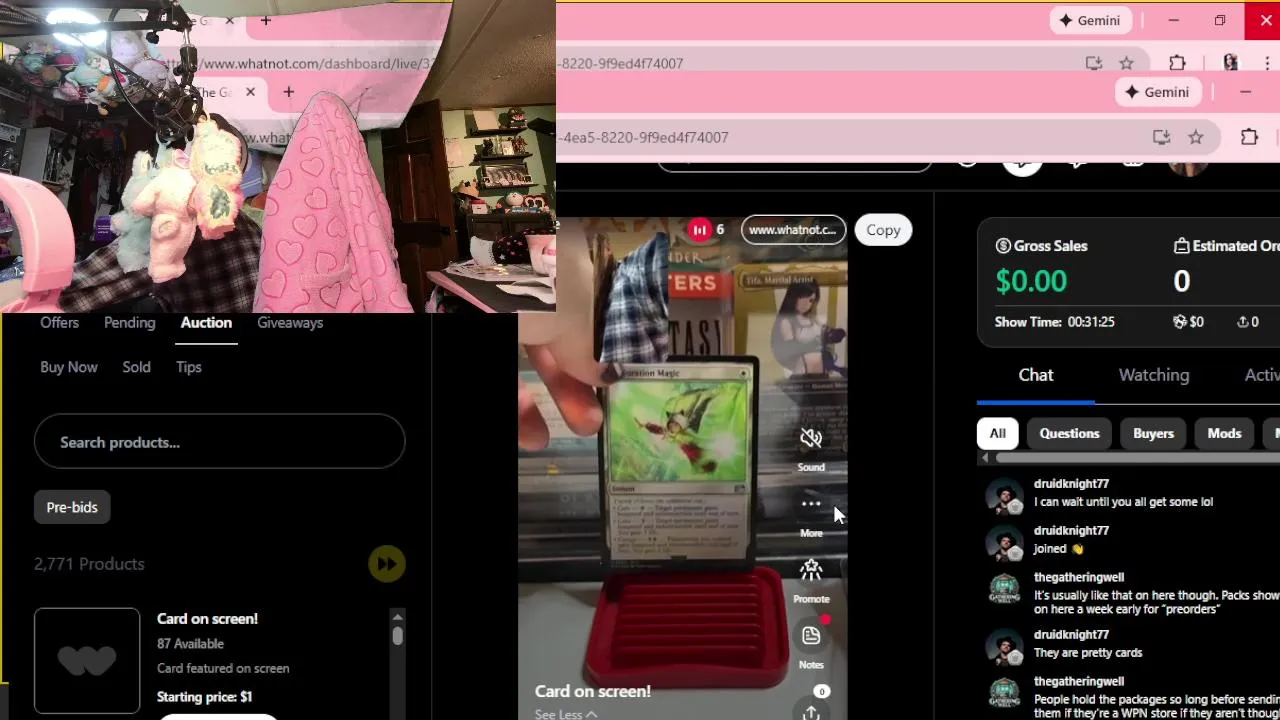Click druidknight77 name above They are pretty cards
Screen dimensions: 1280x720
(1071, 634)
